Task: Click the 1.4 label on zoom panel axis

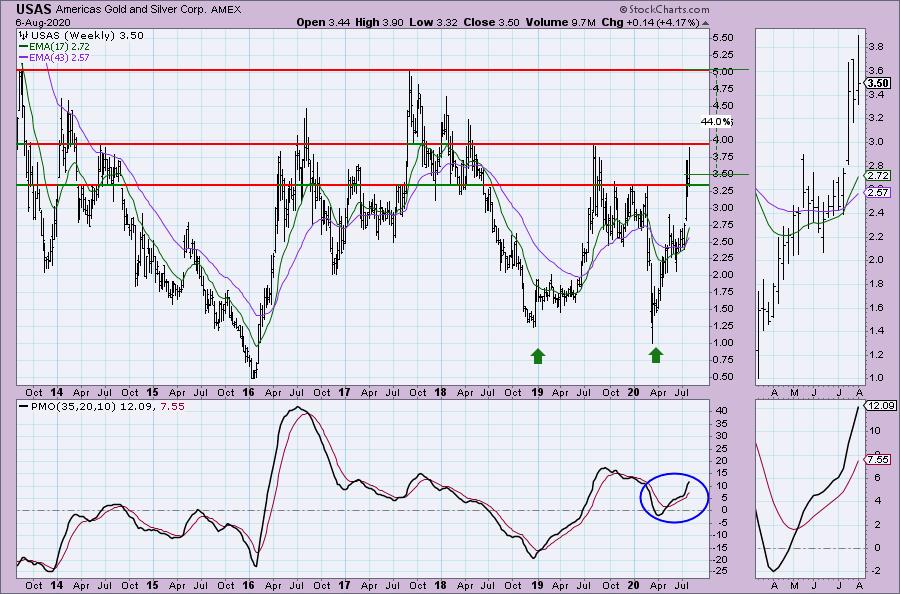Action: point(876,331)
